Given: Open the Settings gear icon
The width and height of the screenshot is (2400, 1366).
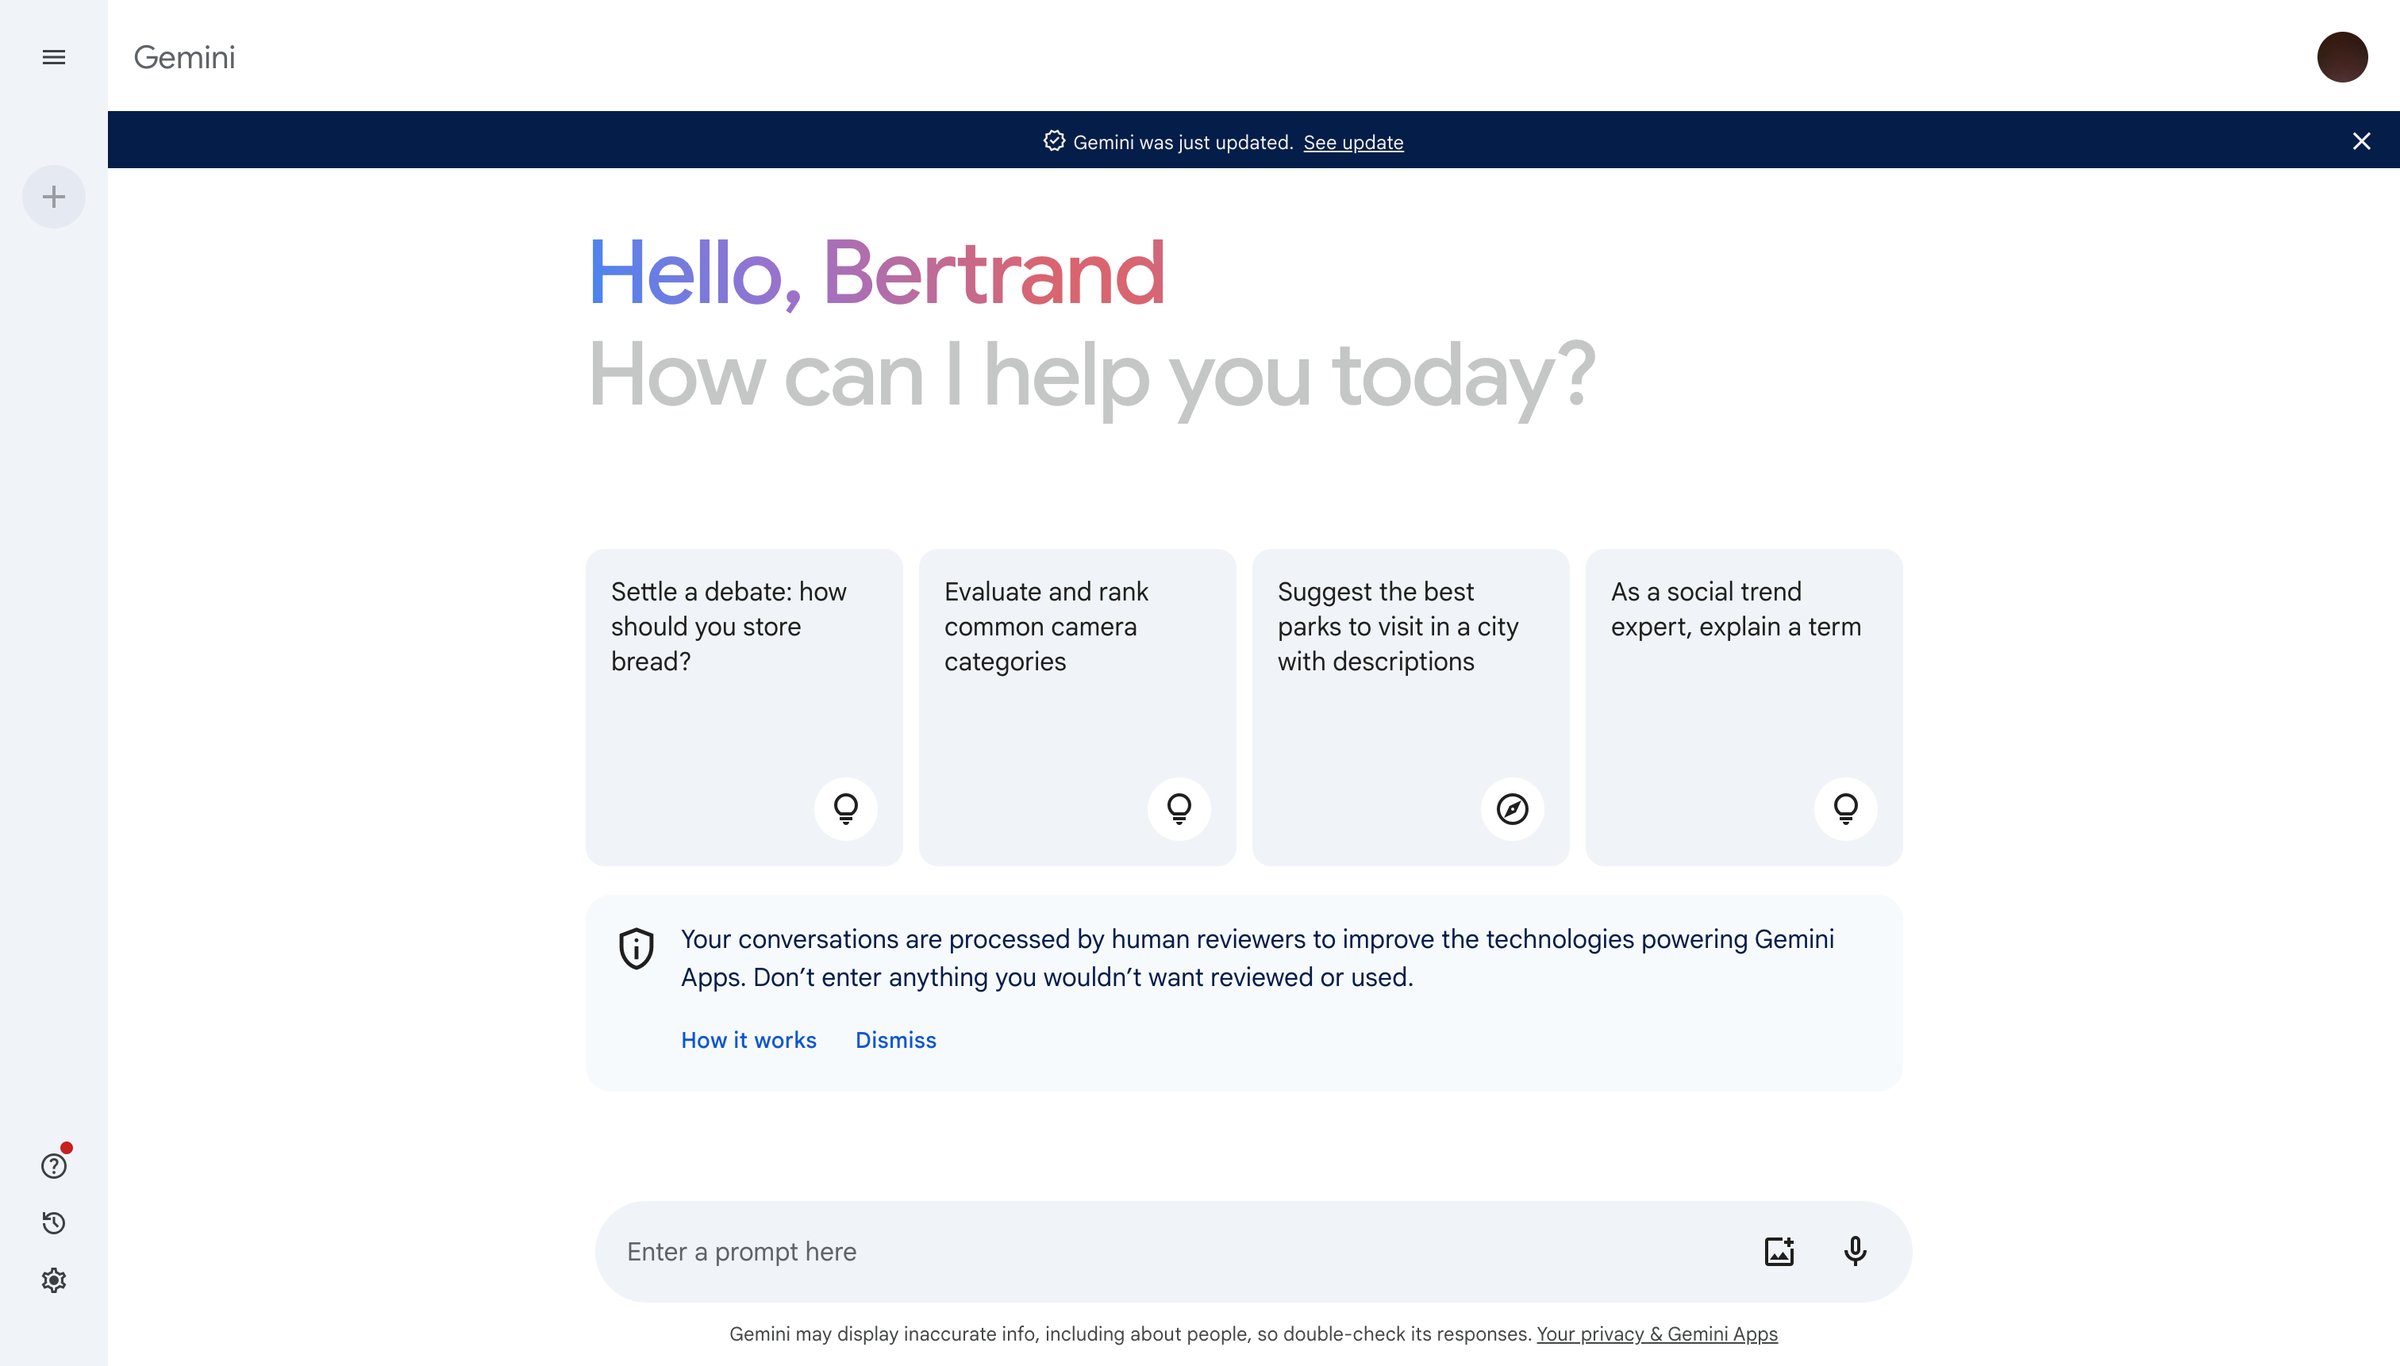Looking at the screenshot, I should [54, 1280].
